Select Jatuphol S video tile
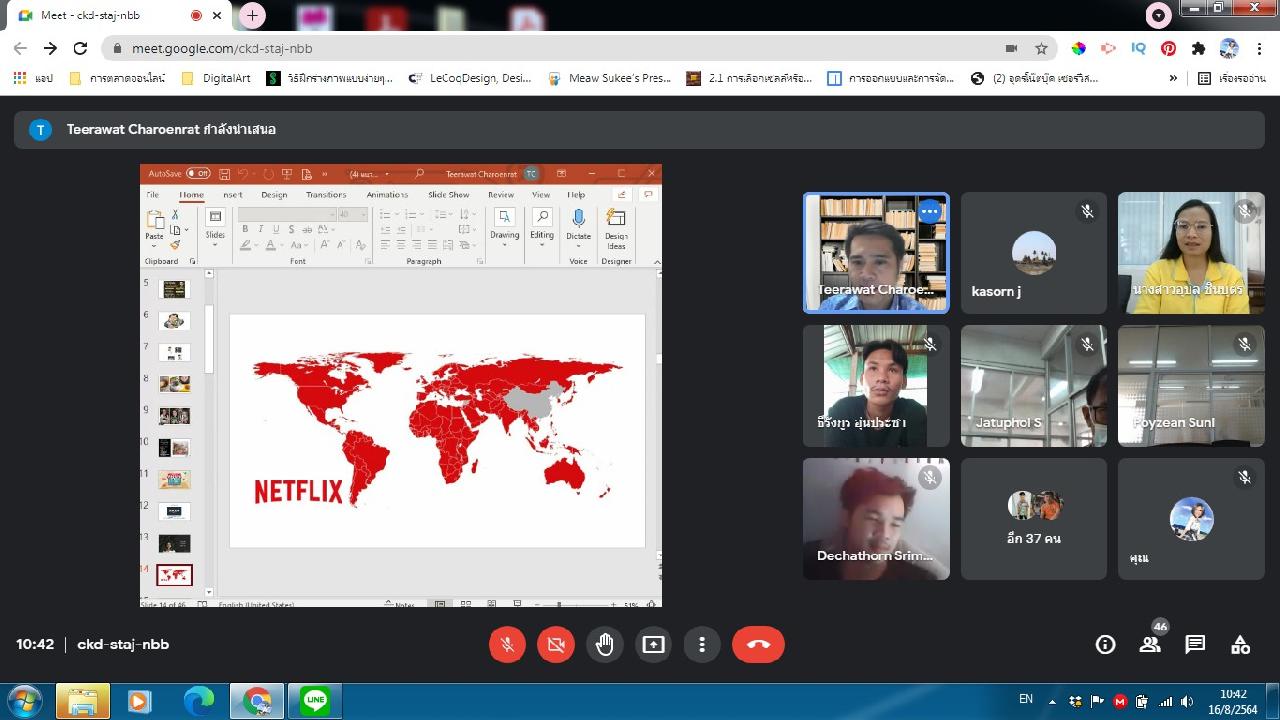This screenshot has width=1280, height=720. 1033,386
